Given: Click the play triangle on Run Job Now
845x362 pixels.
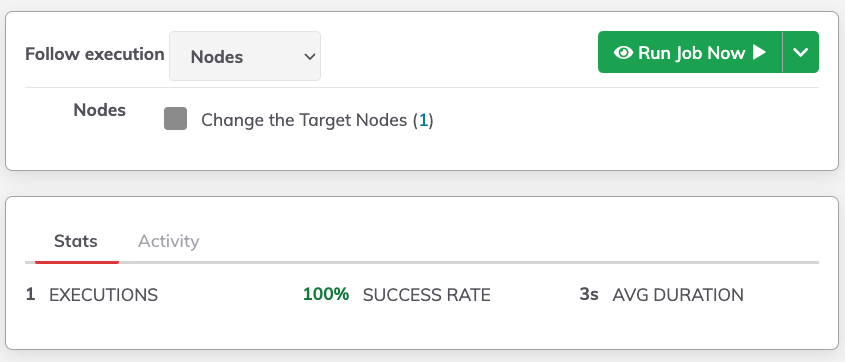Looking at the screenshot, I should pos(759,52).
